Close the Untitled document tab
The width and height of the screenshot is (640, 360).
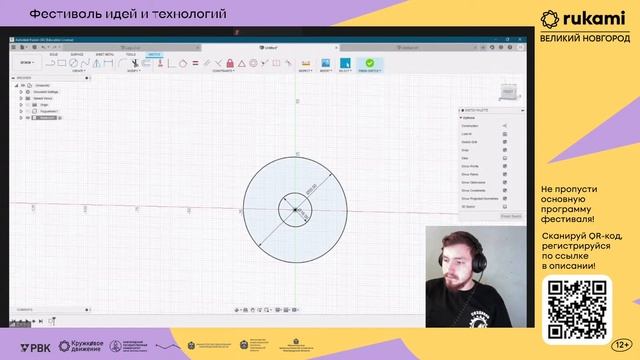click(336, 48)
